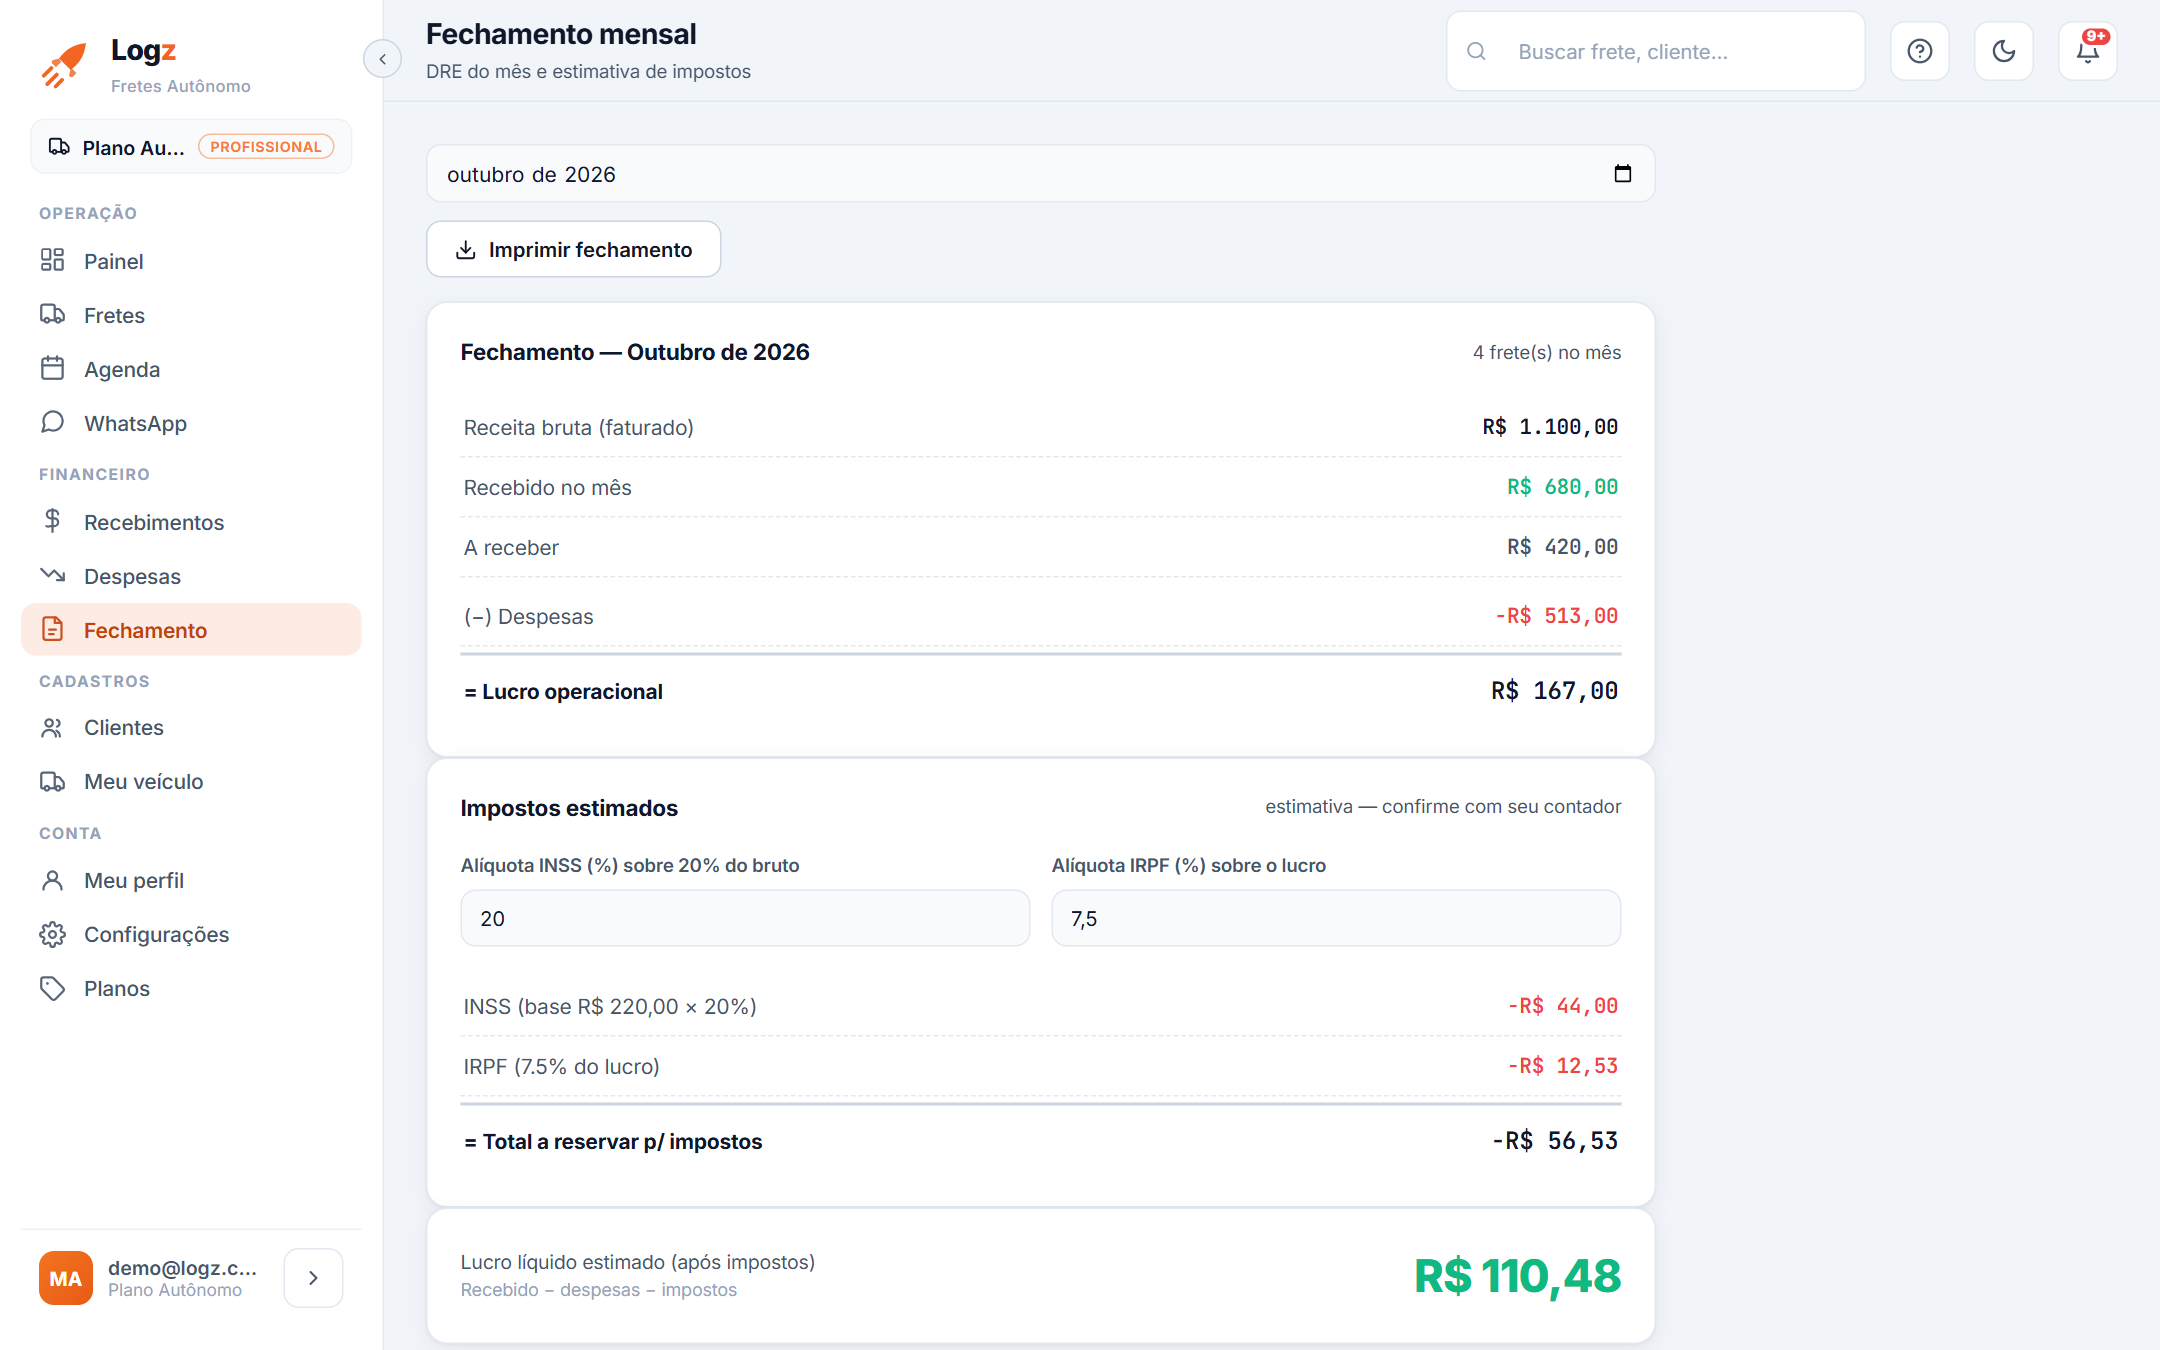Screen dimensions: 2160x1350
Task: Click the 4 frete(s) no mês text
Action: click(x=1546, y=352)
